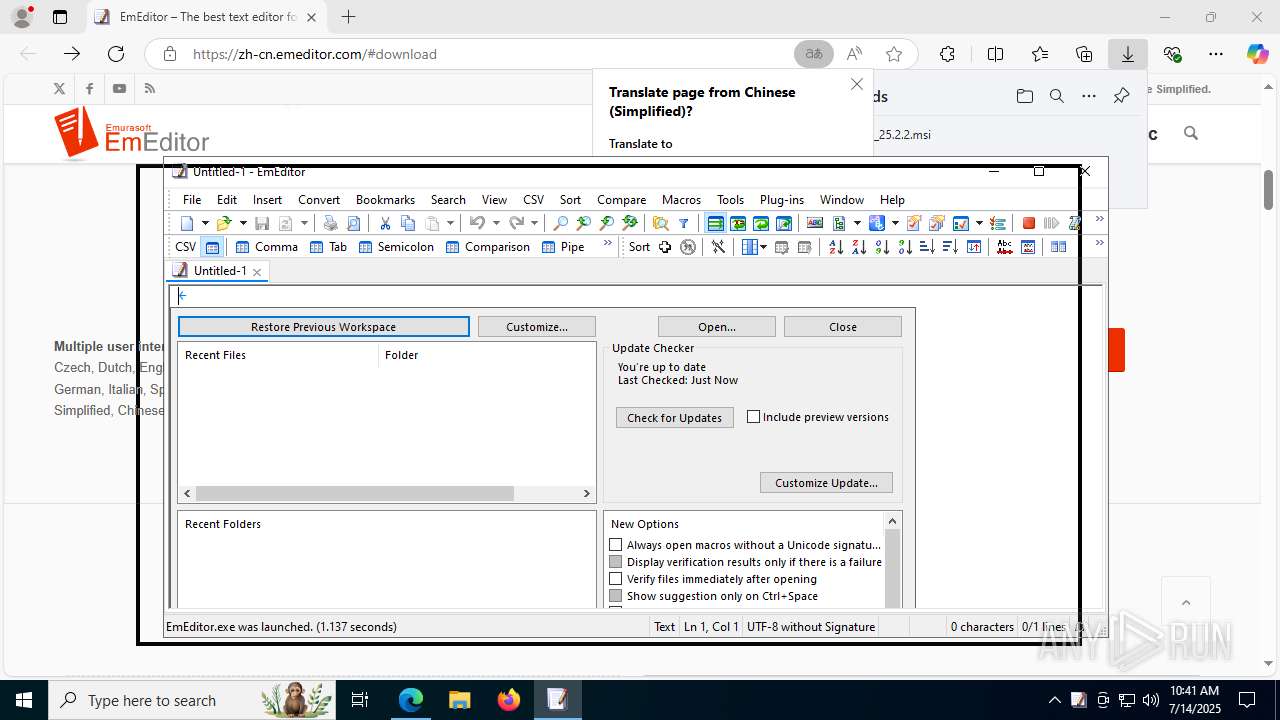Open the CSV menu
The image size is (1280, 720).
533,199
